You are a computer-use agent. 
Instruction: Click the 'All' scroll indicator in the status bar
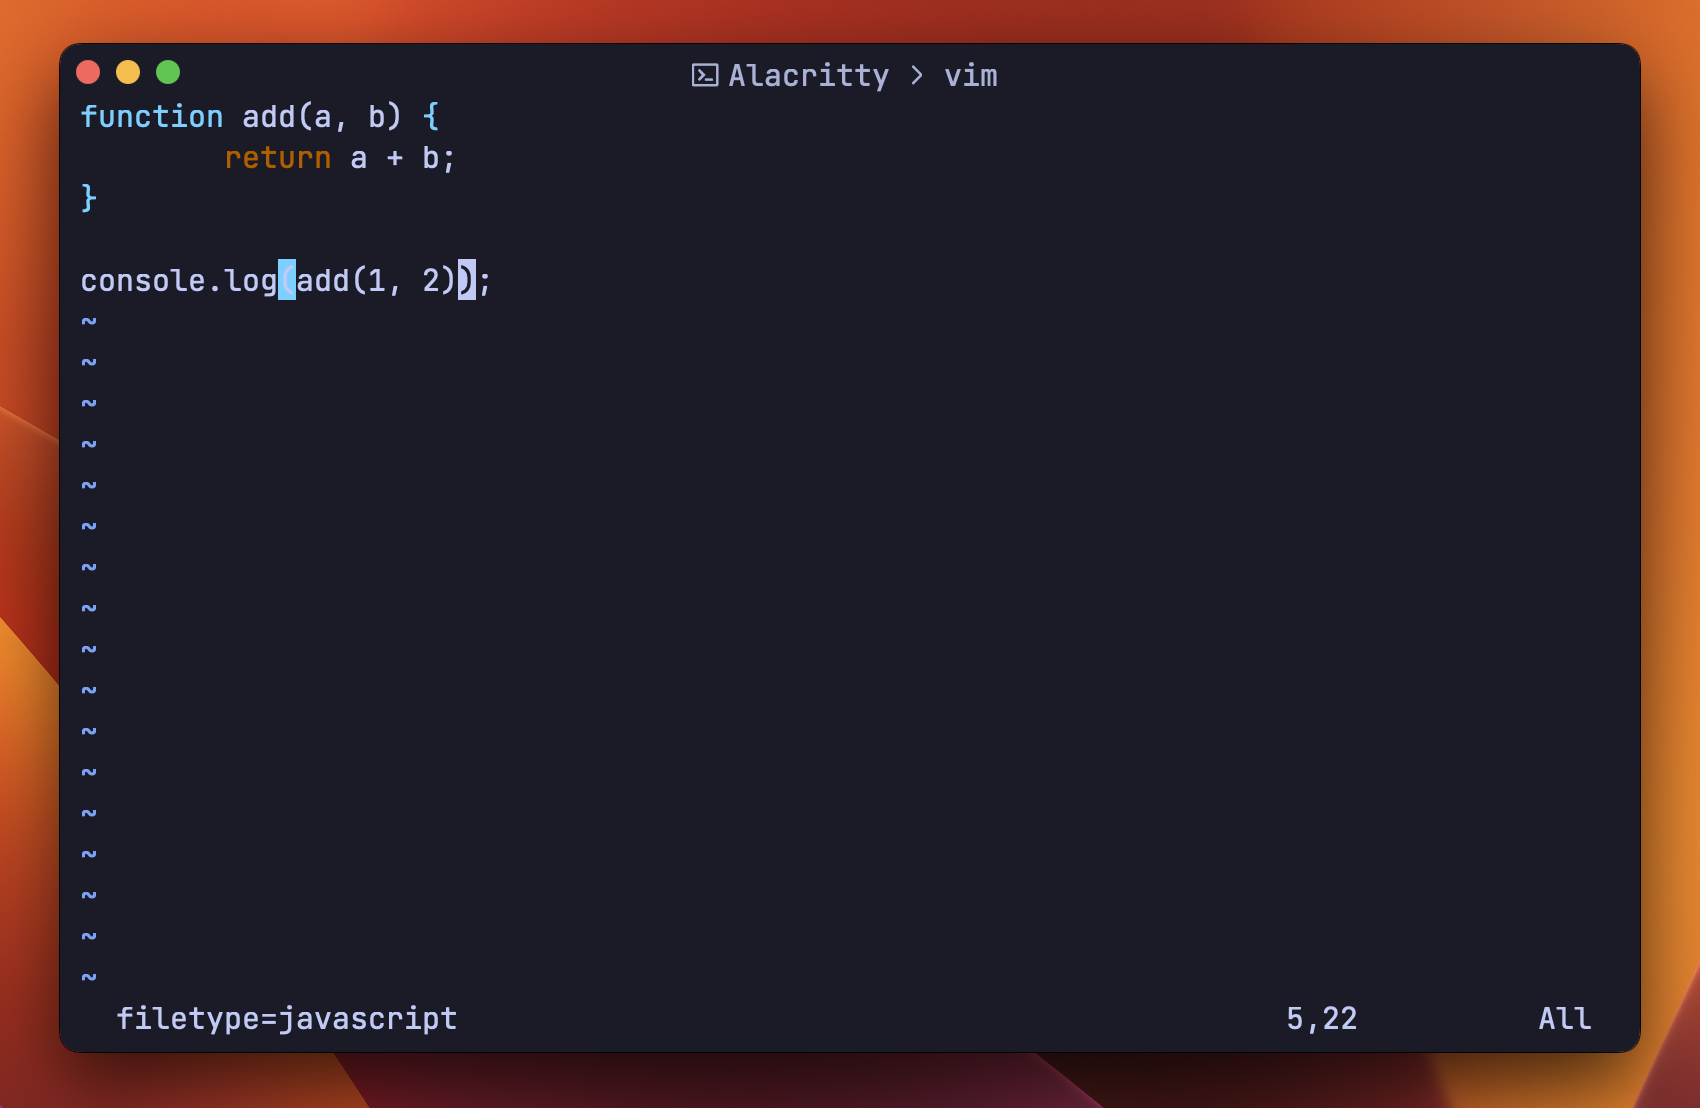pyautogui.click(x=1563, y=1018)
